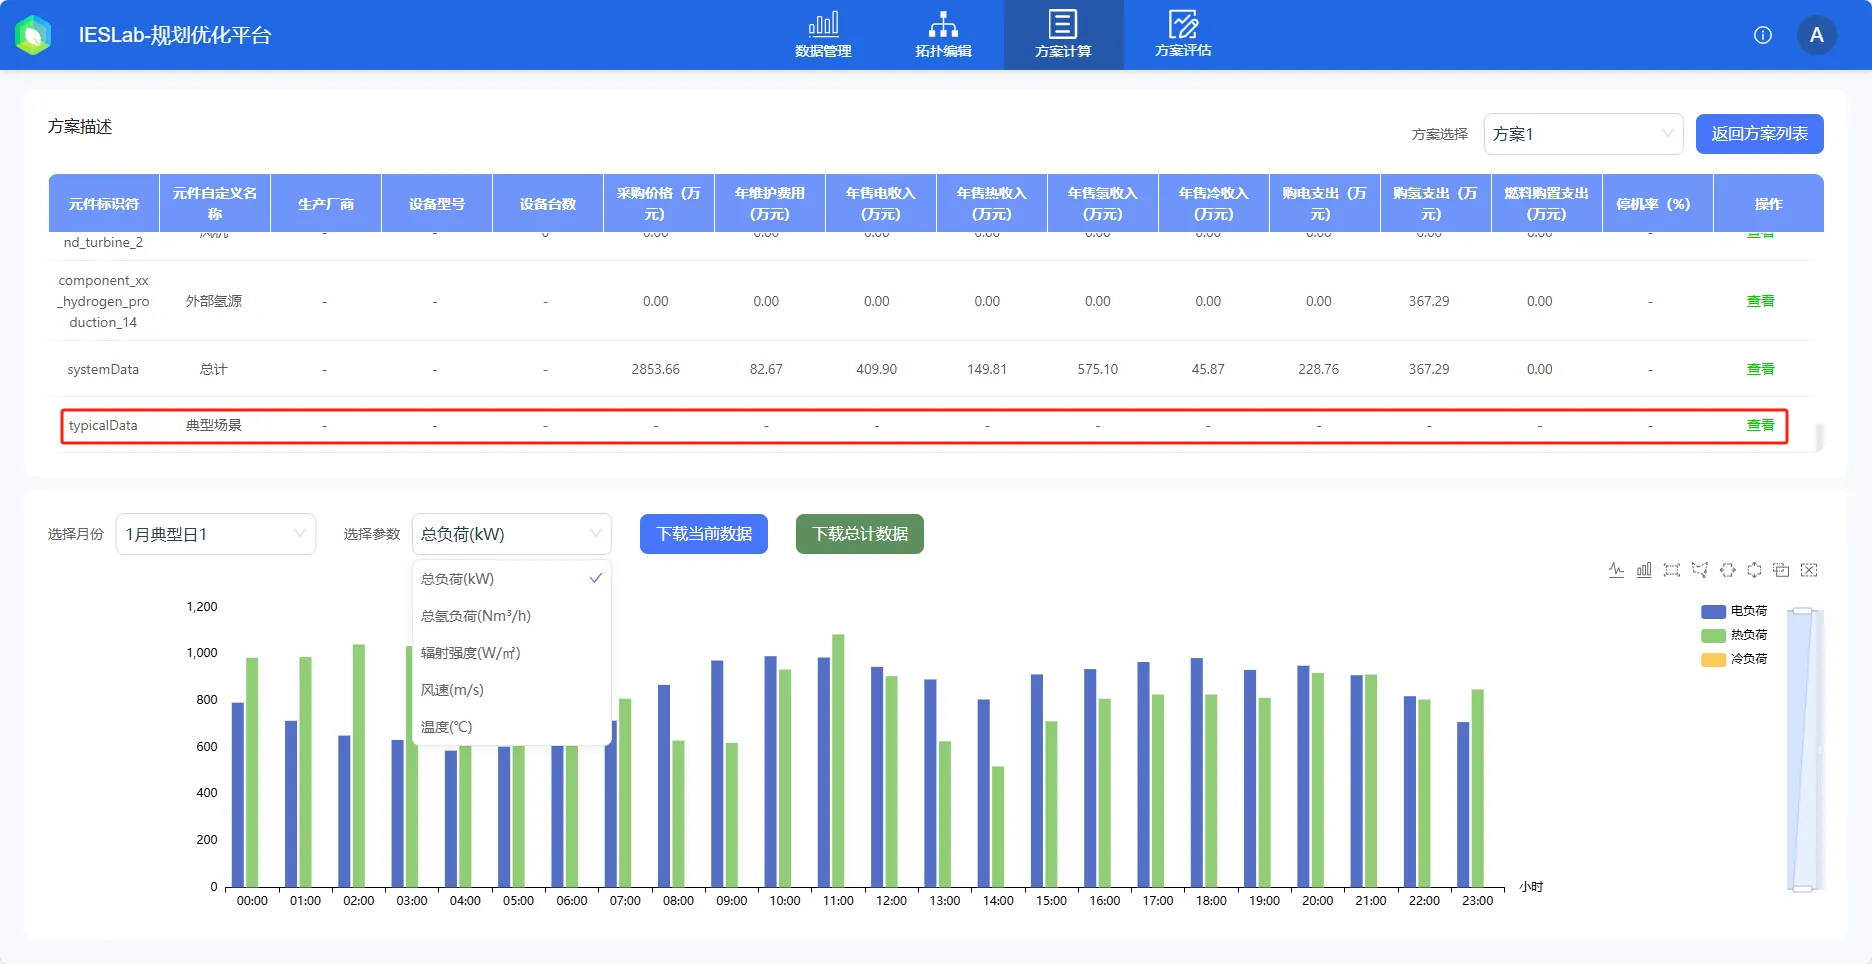Toggle 冷负荷 legend series

click(1734, 659)
